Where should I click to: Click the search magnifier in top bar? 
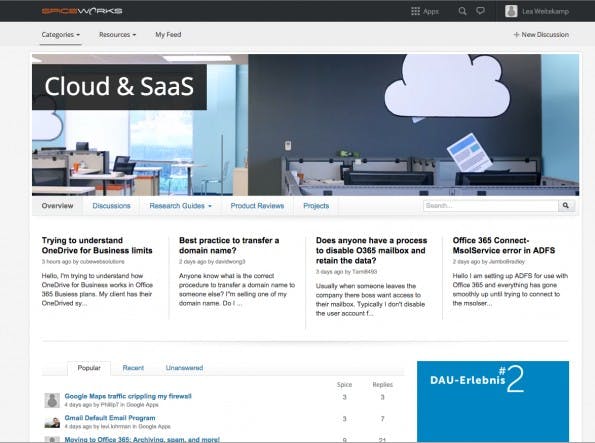462,11
